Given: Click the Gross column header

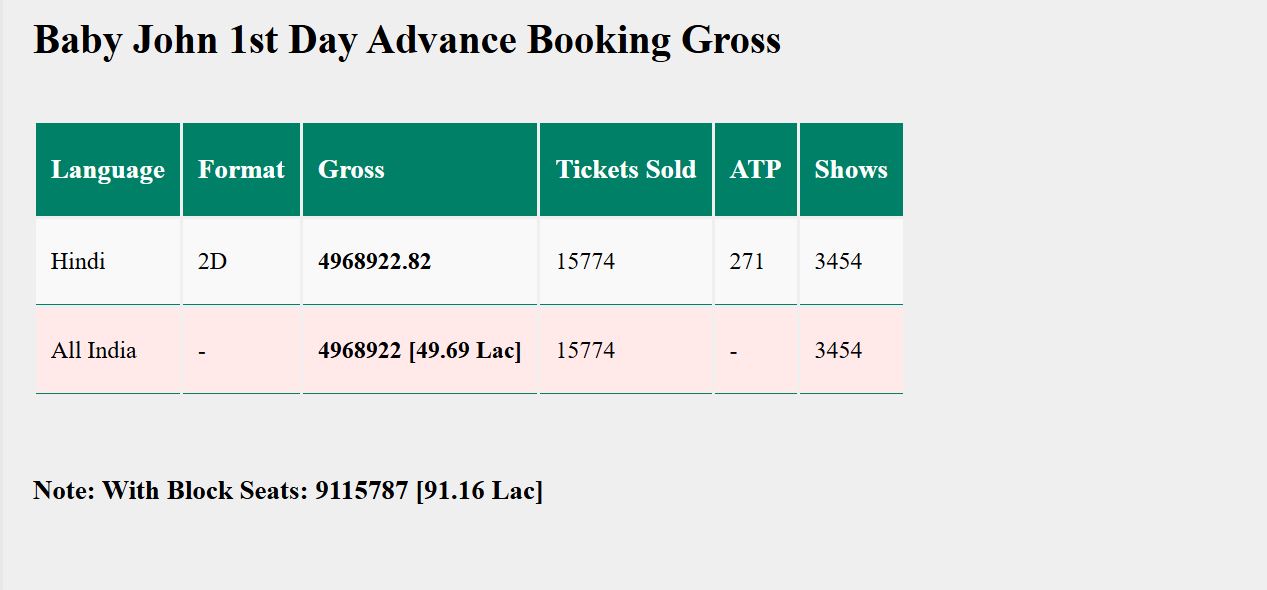Looking at the screenshot, I should pyautogui.click(x=351, y=170).
